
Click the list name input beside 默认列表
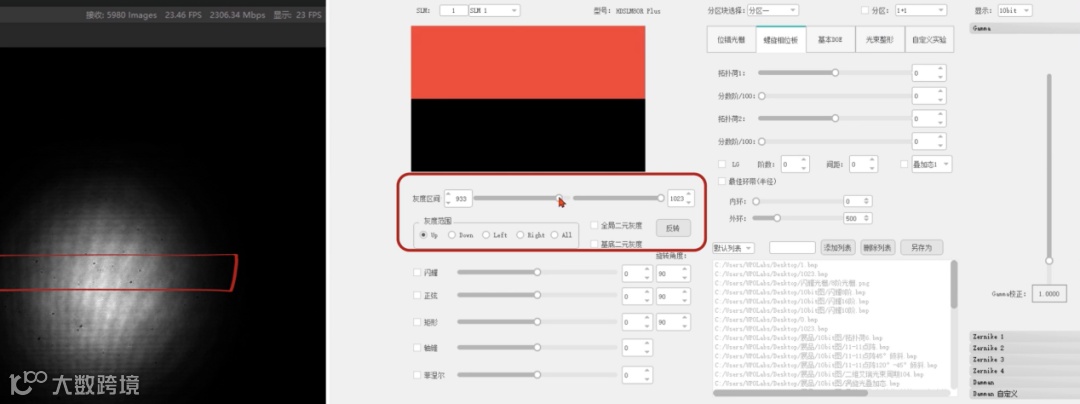792,248
